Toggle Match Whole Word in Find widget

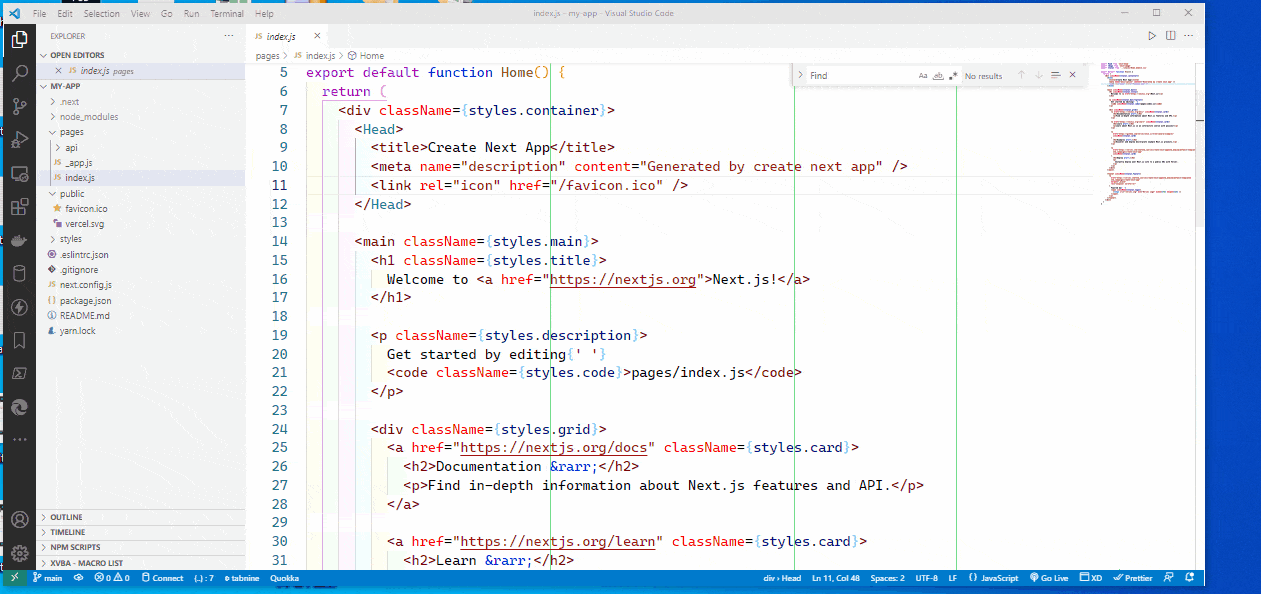pos(938,75)
